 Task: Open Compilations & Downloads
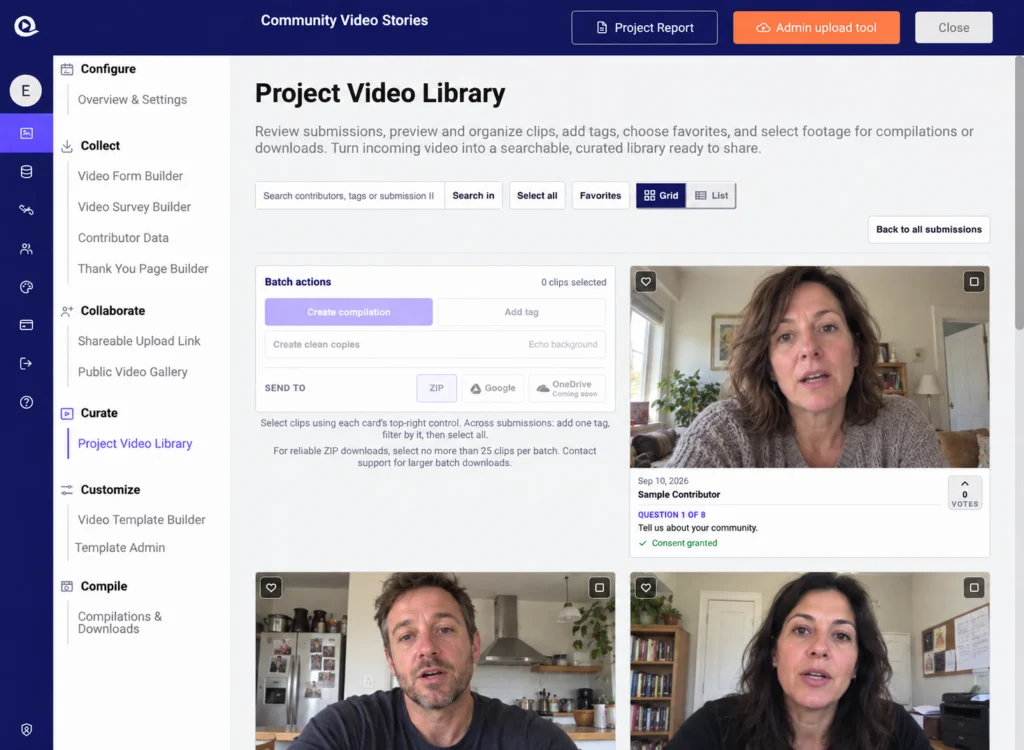click(120, 623)
